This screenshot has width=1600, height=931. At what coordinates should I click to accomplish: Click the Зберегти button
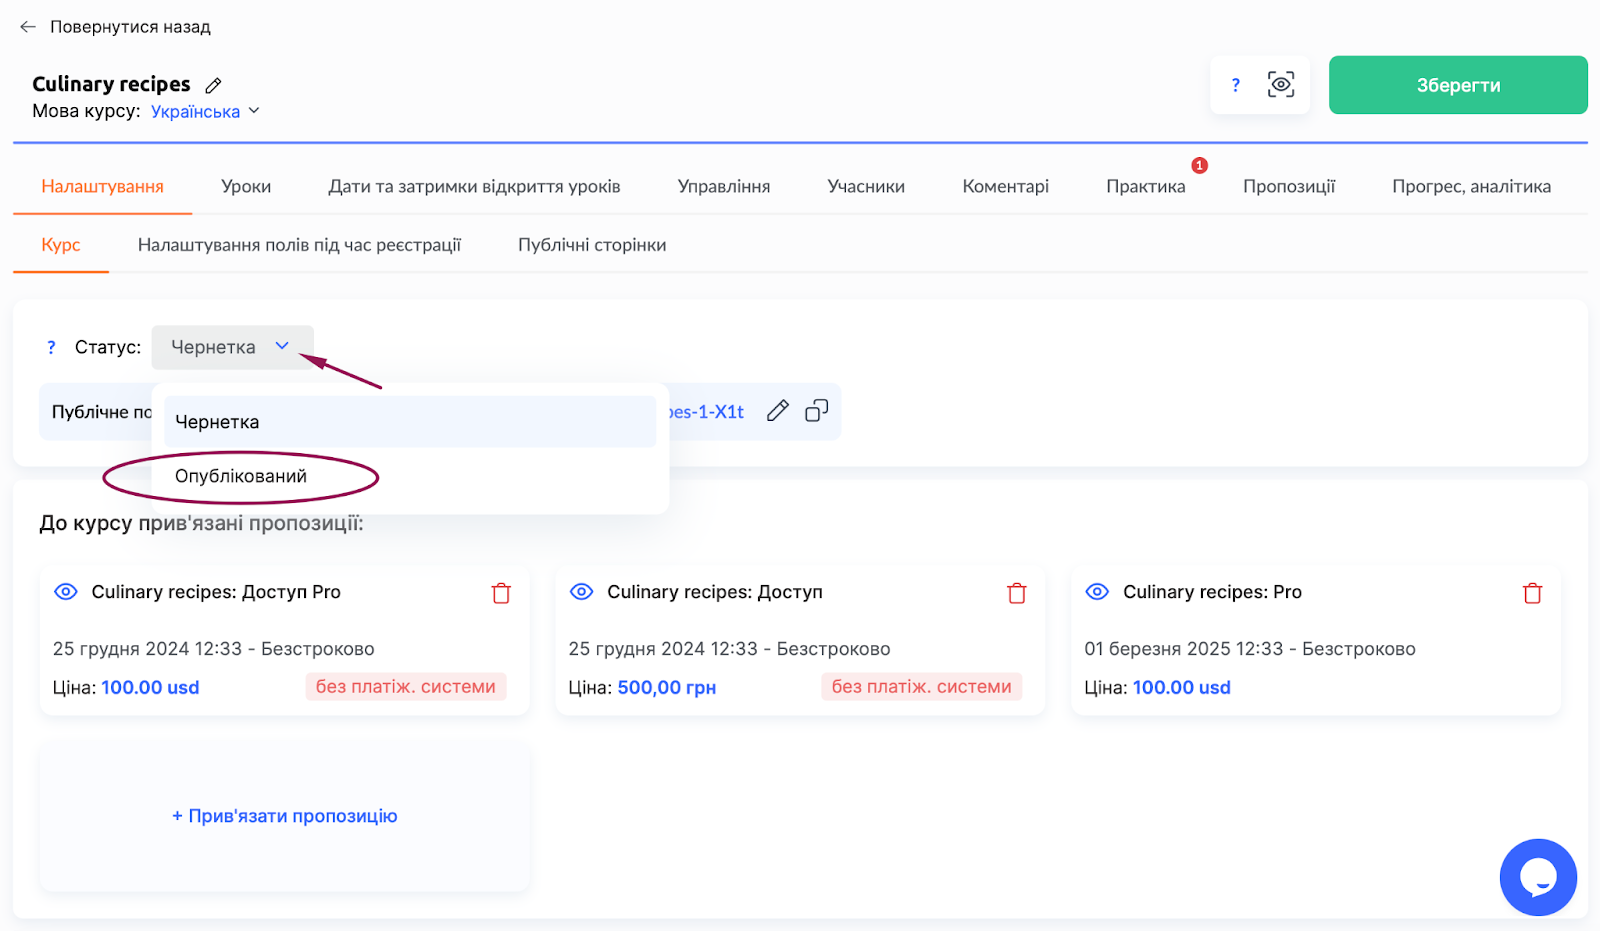coord(1458,85)
